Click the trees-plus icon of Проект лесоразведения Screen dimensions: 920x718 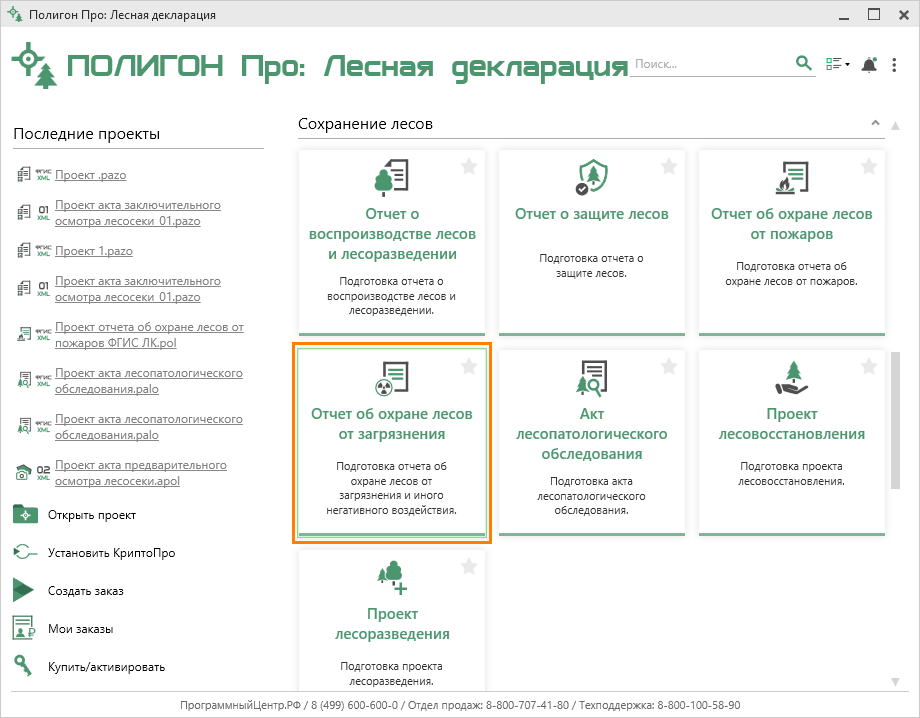tap(392, 578)
